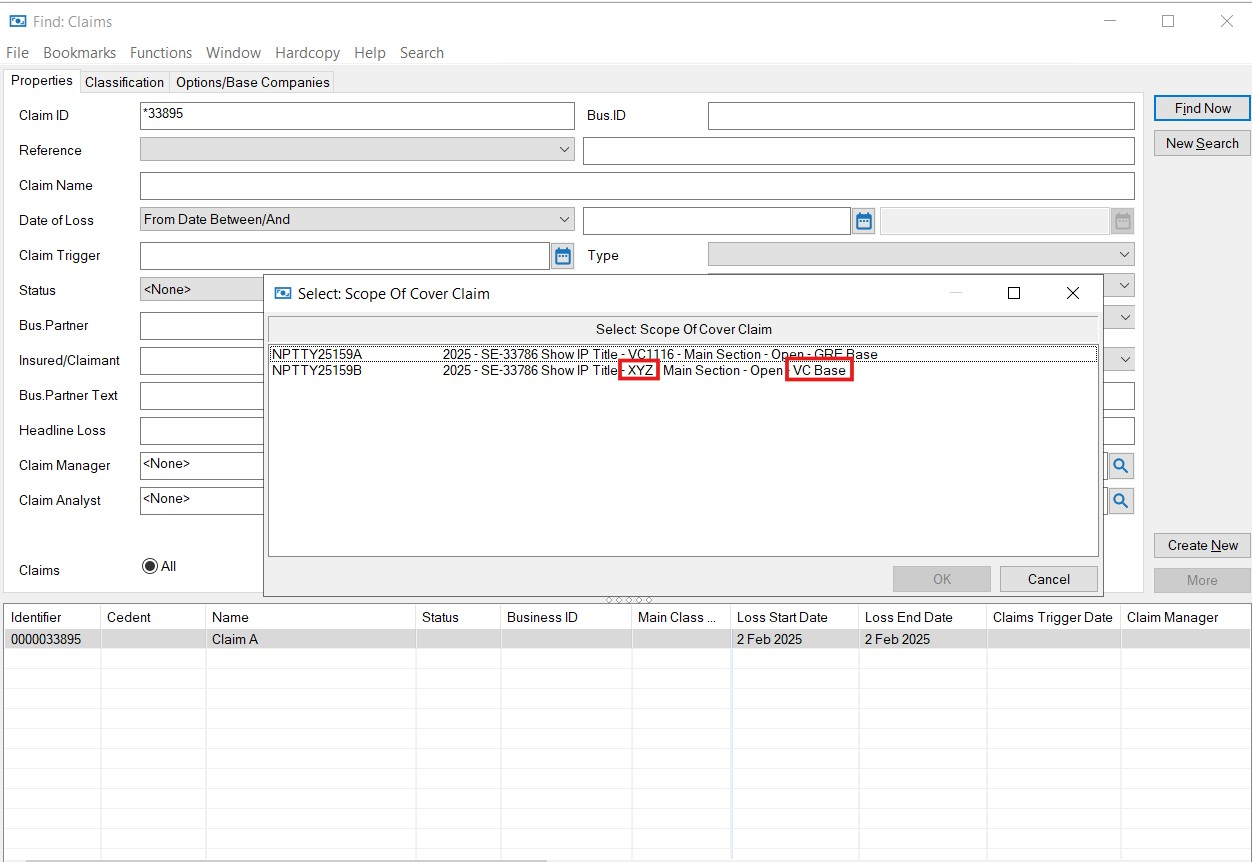
Task: Click the Find Now button
Action: click(1202, 108)
